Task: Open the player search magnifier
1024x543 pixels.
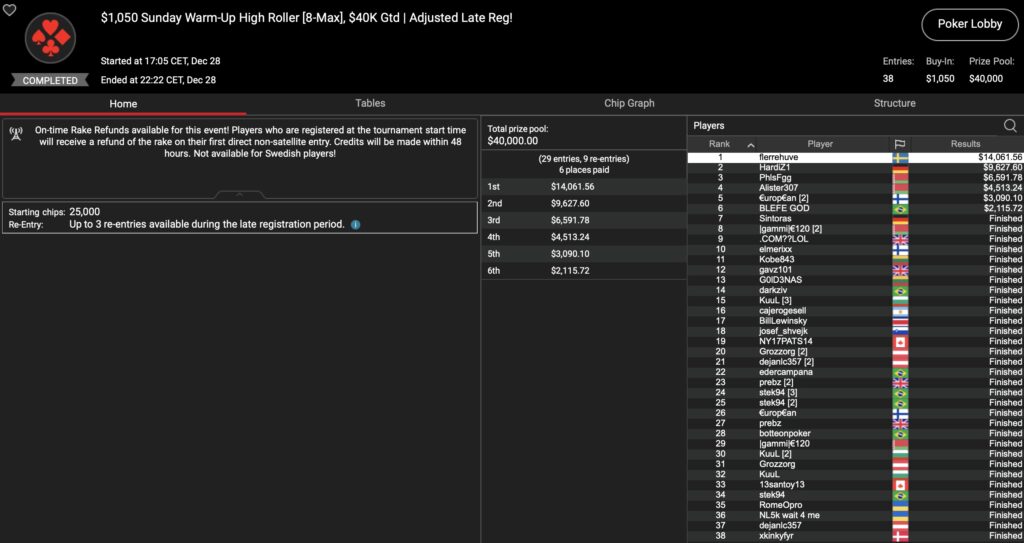Action: click(x=1010, y=125)
